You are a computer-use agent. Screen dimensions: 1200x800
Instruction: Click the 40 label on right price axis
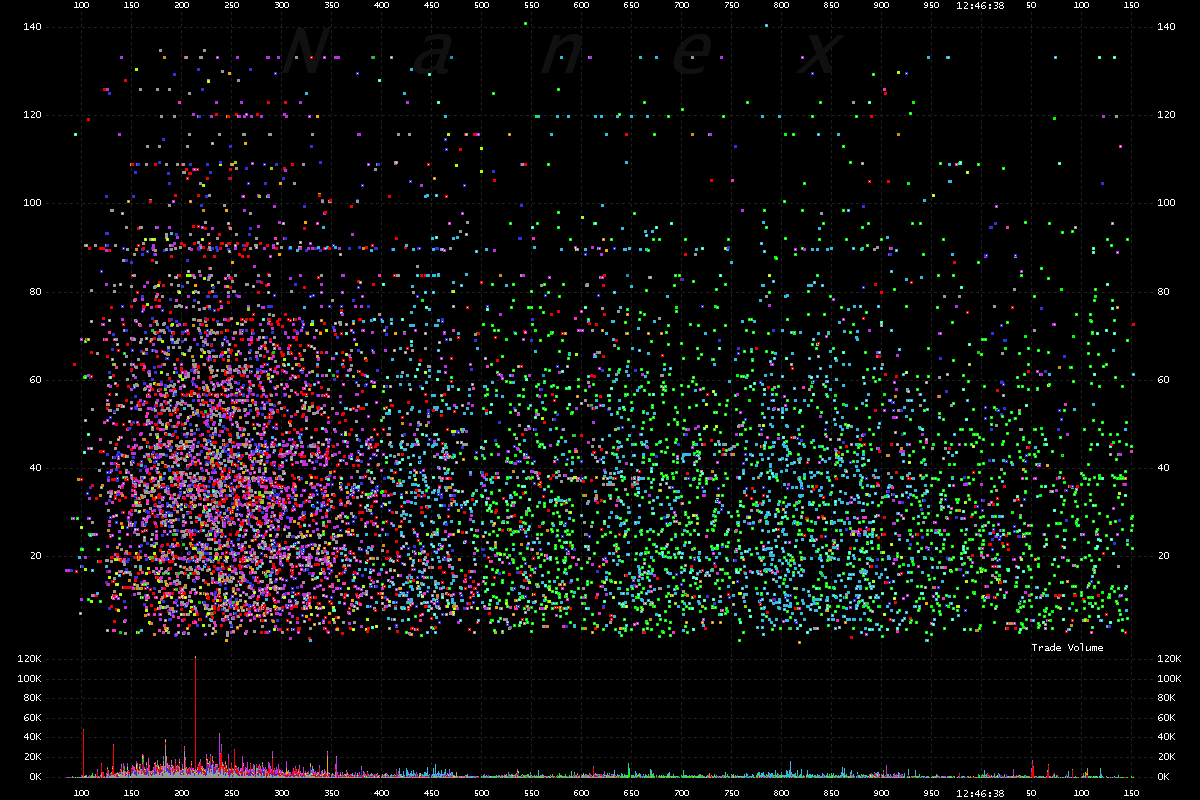click(x=1163, y=468)
